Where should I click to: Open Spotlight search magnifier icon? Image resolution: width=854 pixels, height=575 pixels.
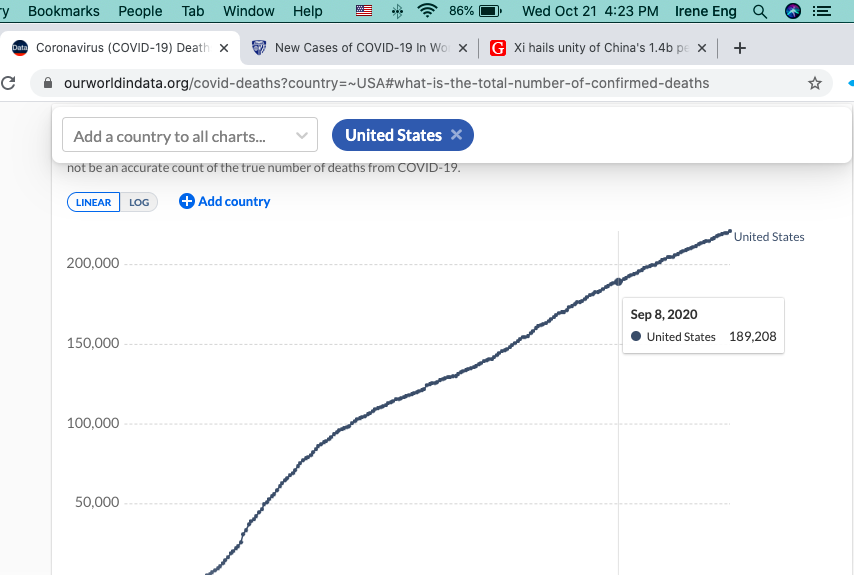[x=760, y=11]
